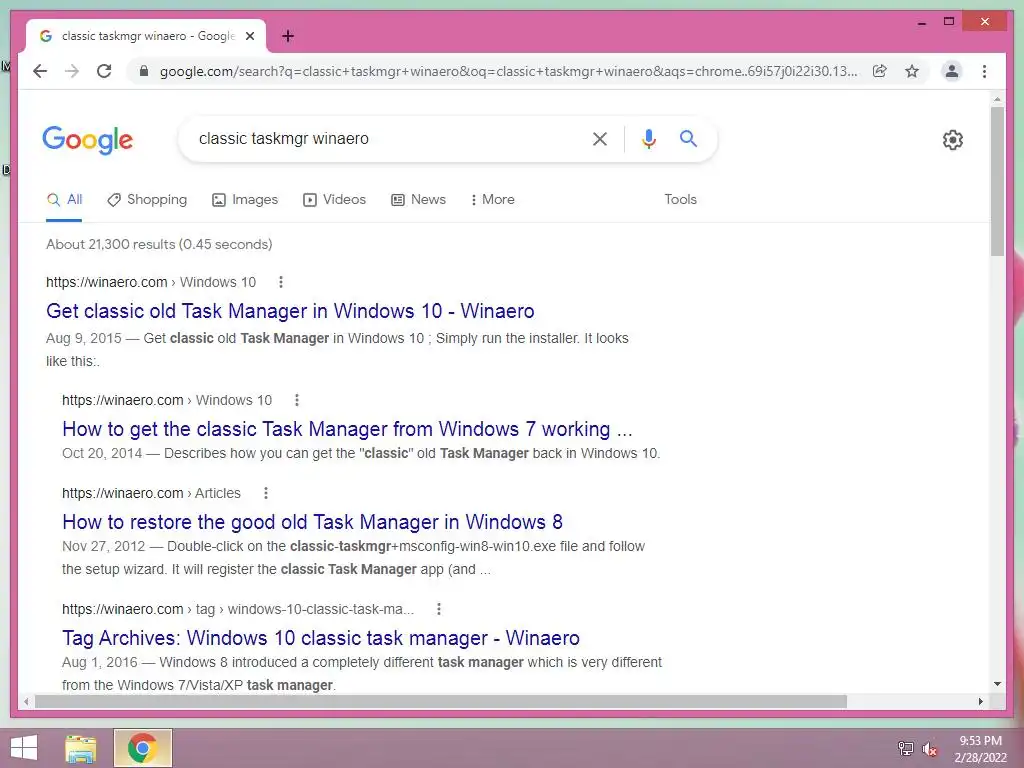This screenshot has height=768, width=1024.
Task: Click the Chrome taskbar icon
Action: (x=142, y=748)
